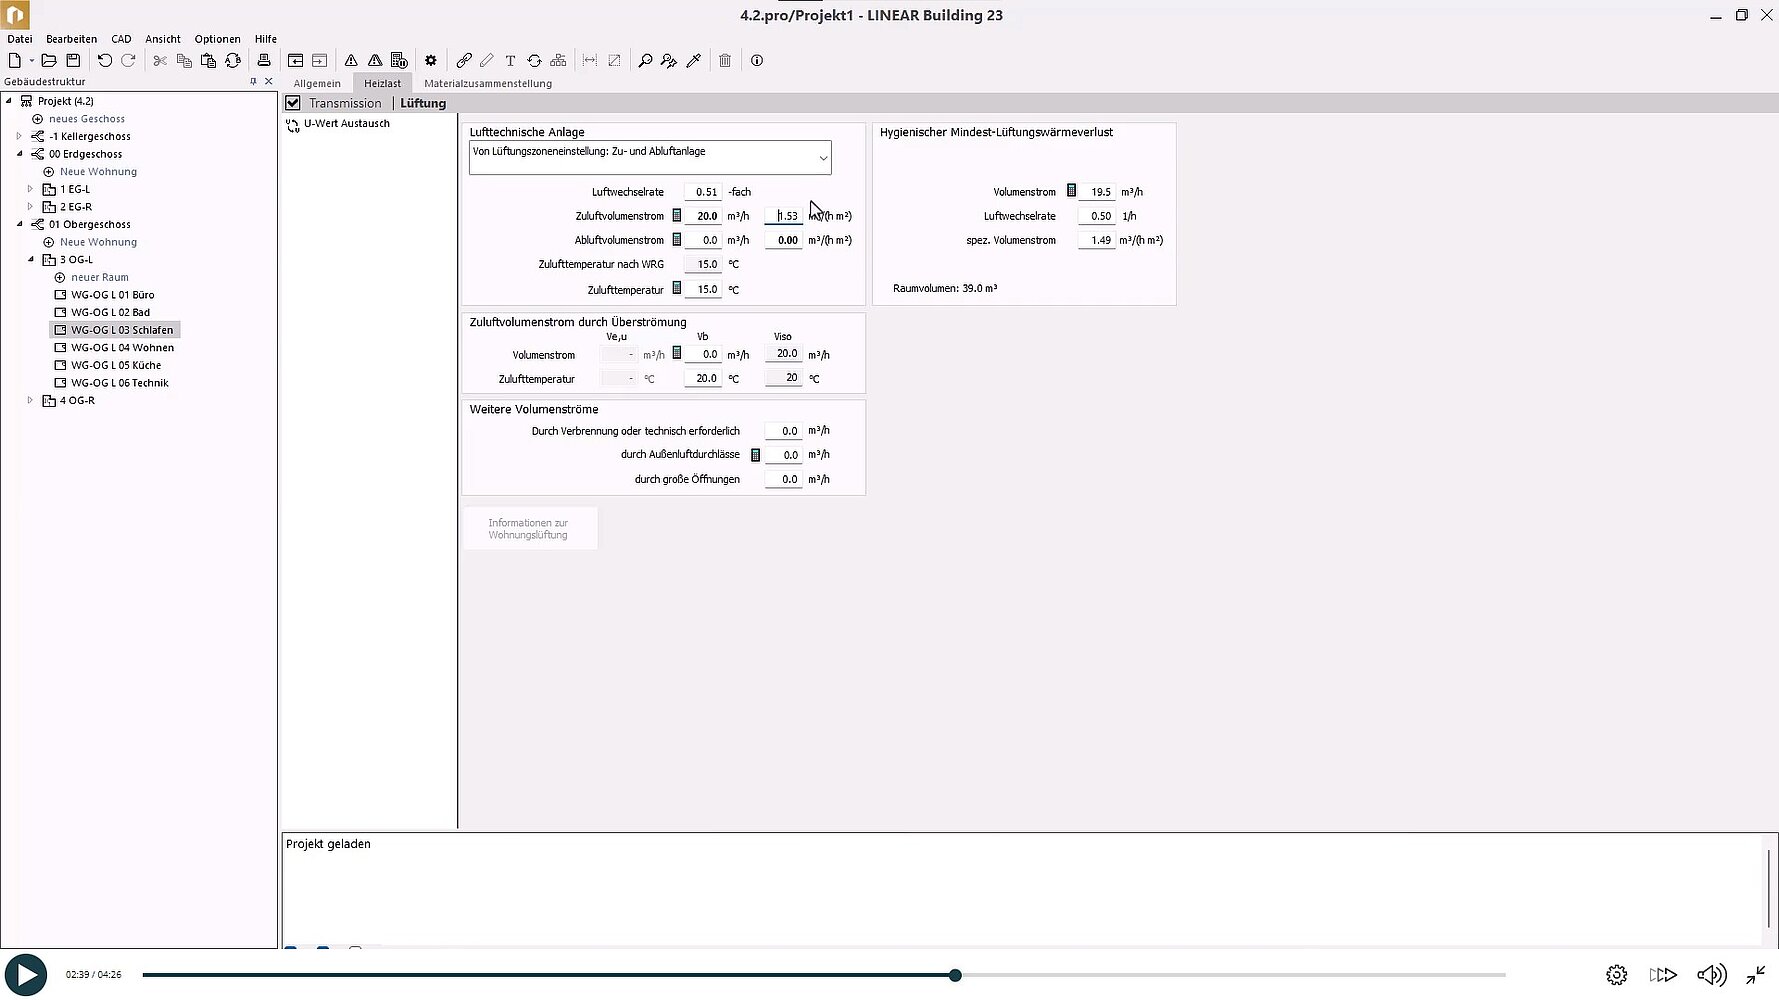Click the magnifier search icon in toolbar
The image size is (1779, 1000).
645,61
